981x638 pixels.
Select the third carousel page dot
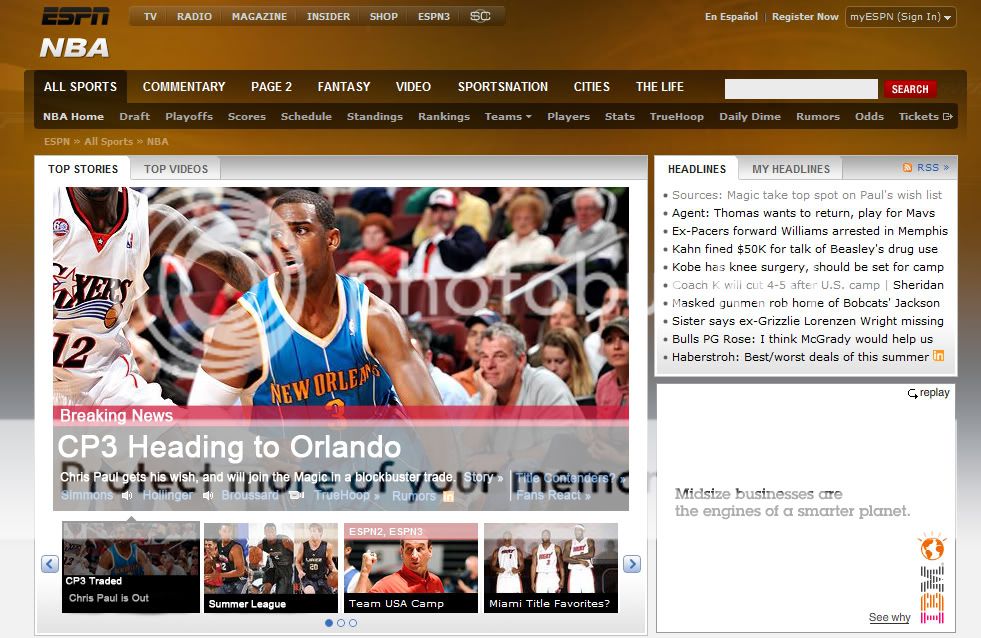tap(353, 623)
